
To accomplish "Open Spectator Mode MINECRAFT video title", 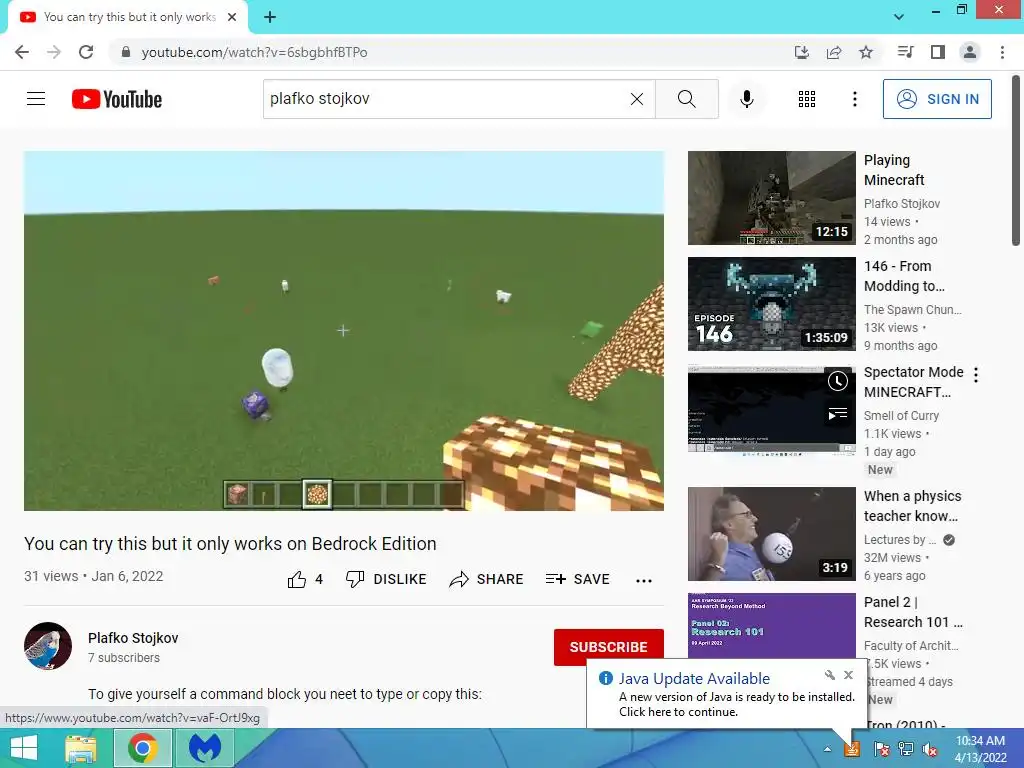I will tap(914, 381).
